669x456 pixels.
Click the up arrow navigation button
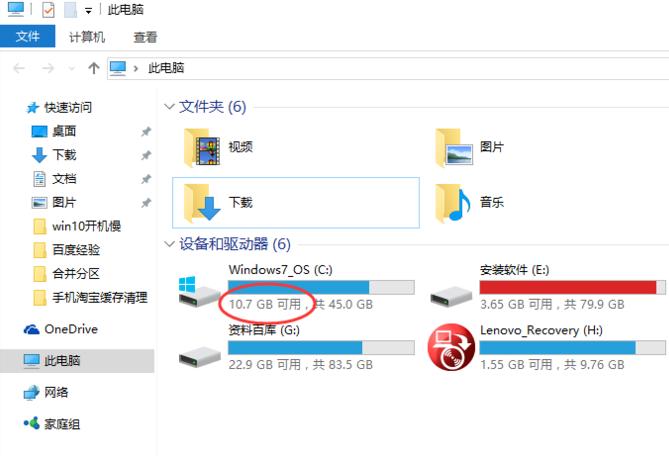coord(93,68)
